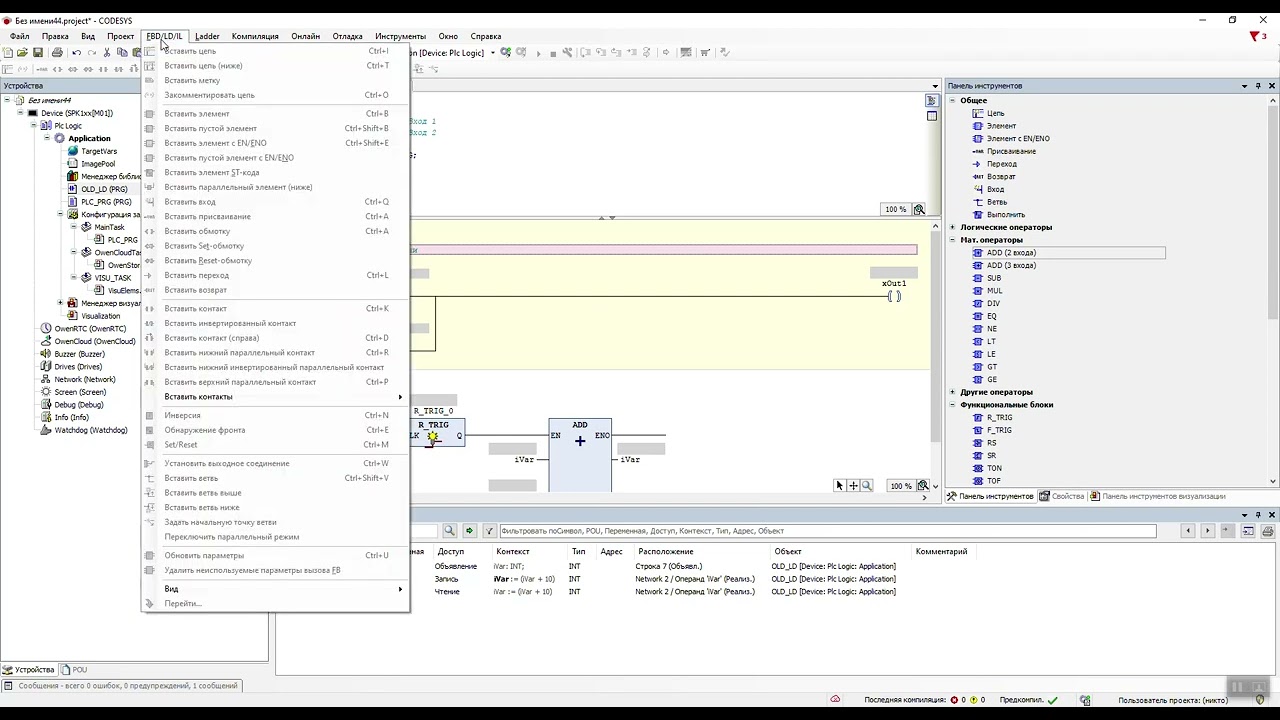The height and width of the screenshot is (720, 1280).
Task: Toggle declaration view icon at editor top right
Action: pyautogui.click(x=932, y=101)
